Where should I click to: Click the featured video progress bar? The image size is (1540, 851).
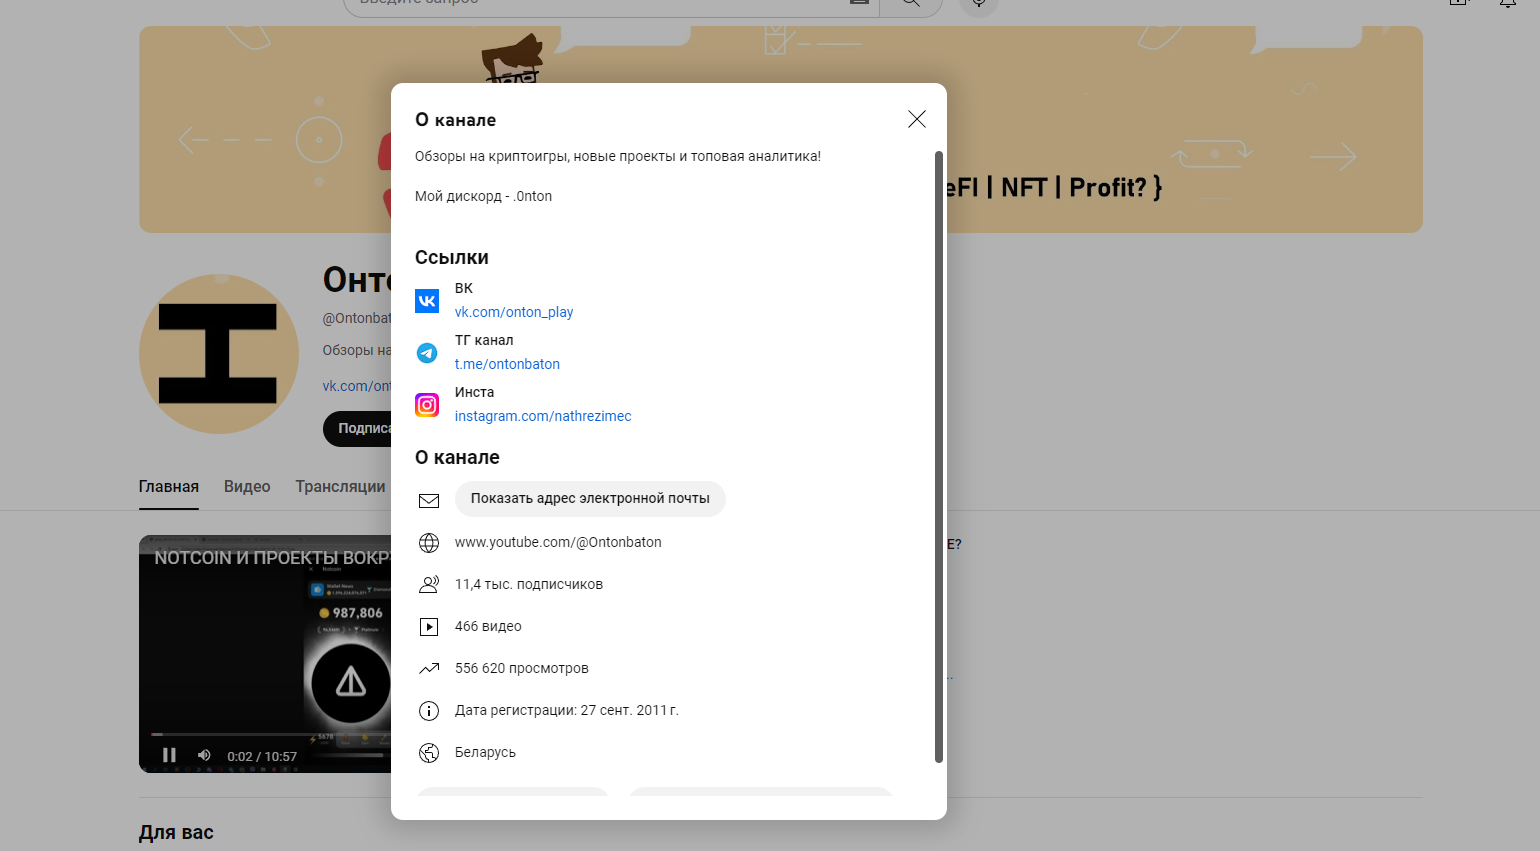270,734
